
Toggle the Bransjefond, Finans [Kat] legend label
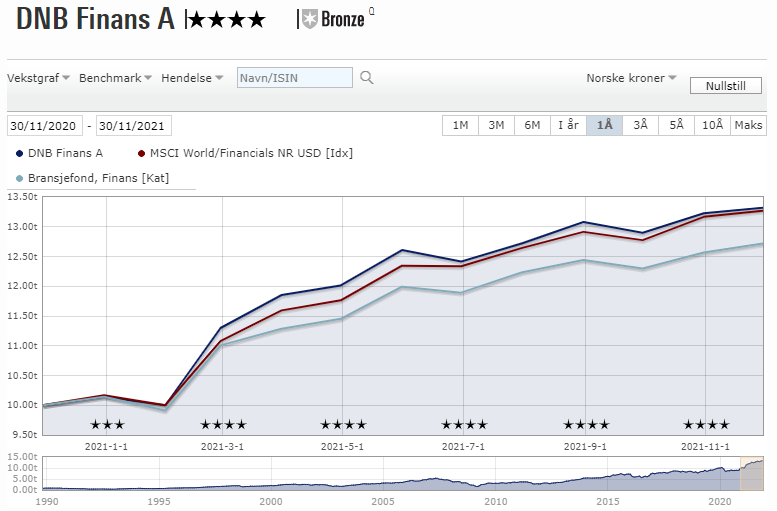click(x=98, y=178)
